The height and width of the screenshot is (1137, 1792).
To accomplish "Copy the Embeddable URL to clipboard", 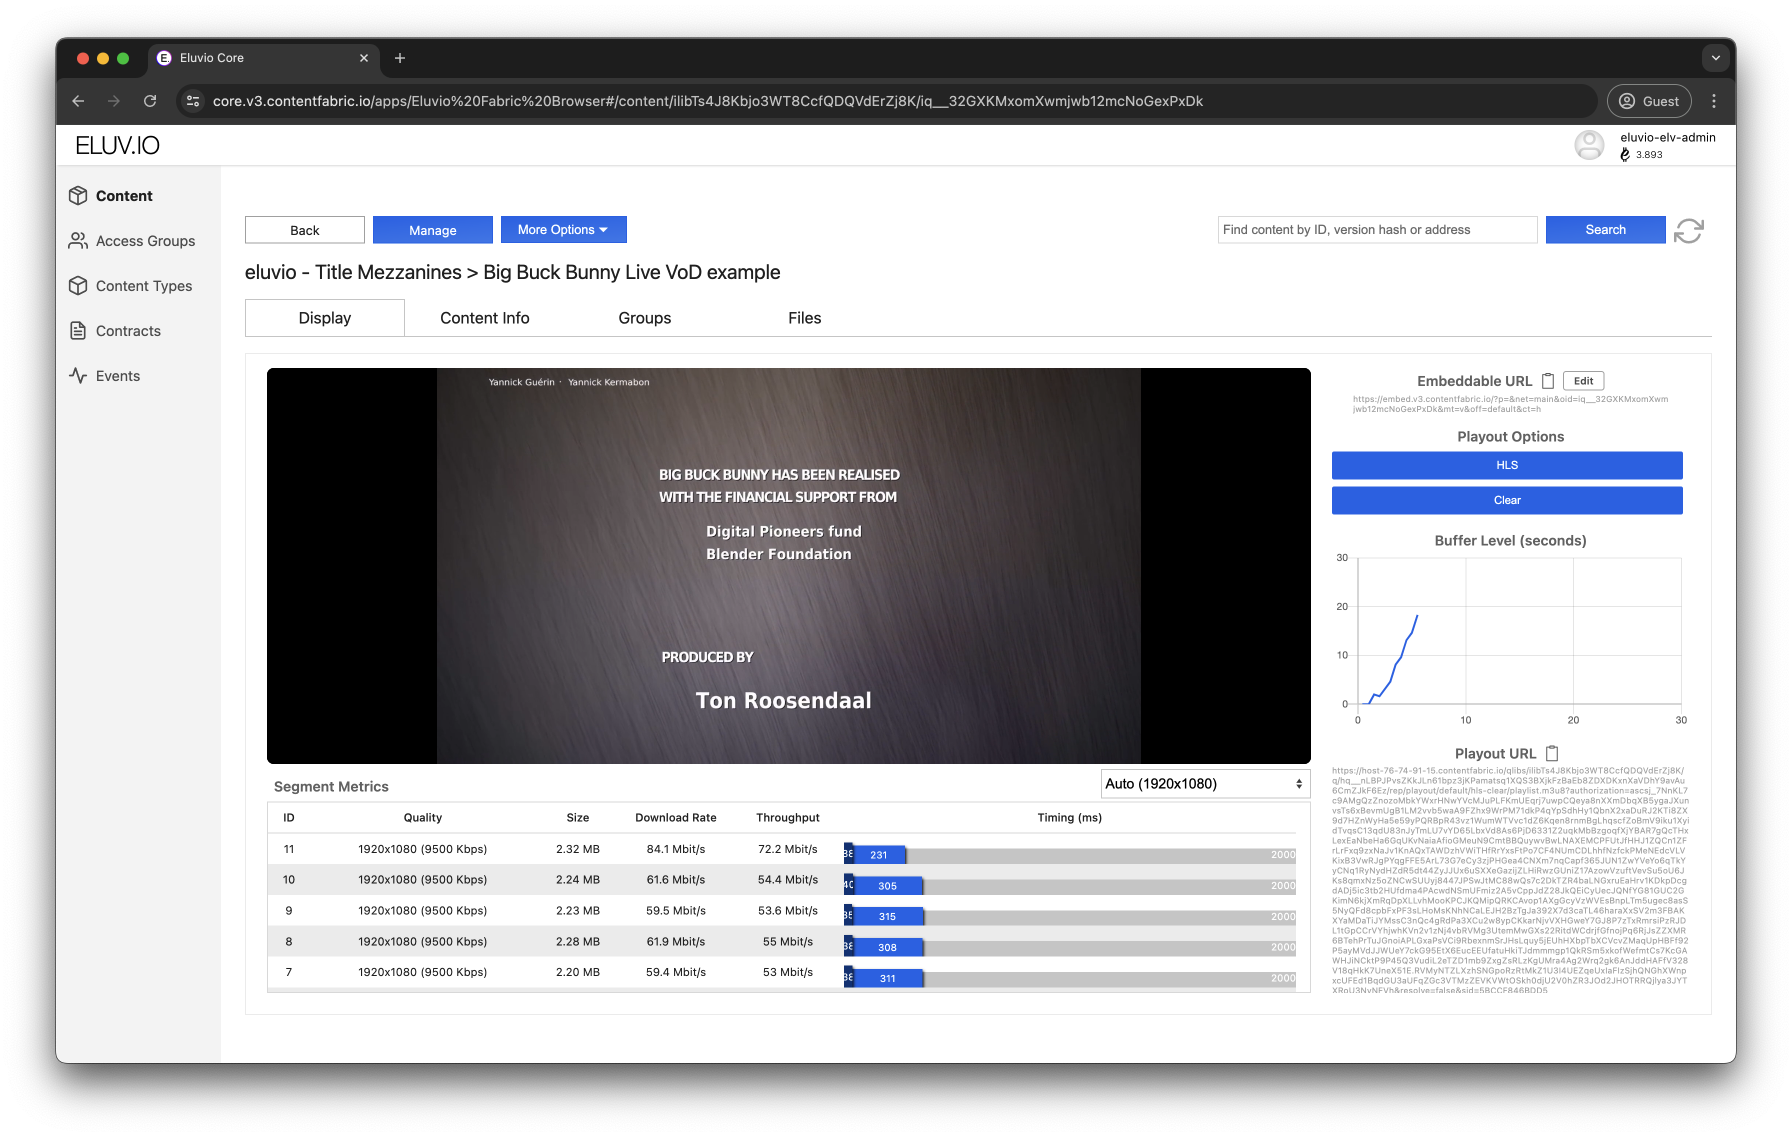I will tap(1548, 381).
